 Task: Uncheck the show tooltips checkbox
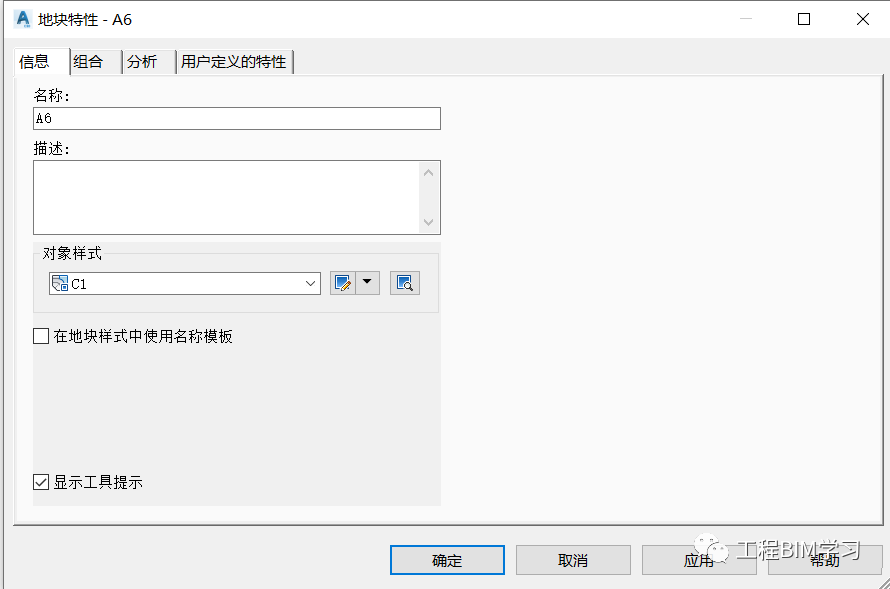(x=41, y=482)
